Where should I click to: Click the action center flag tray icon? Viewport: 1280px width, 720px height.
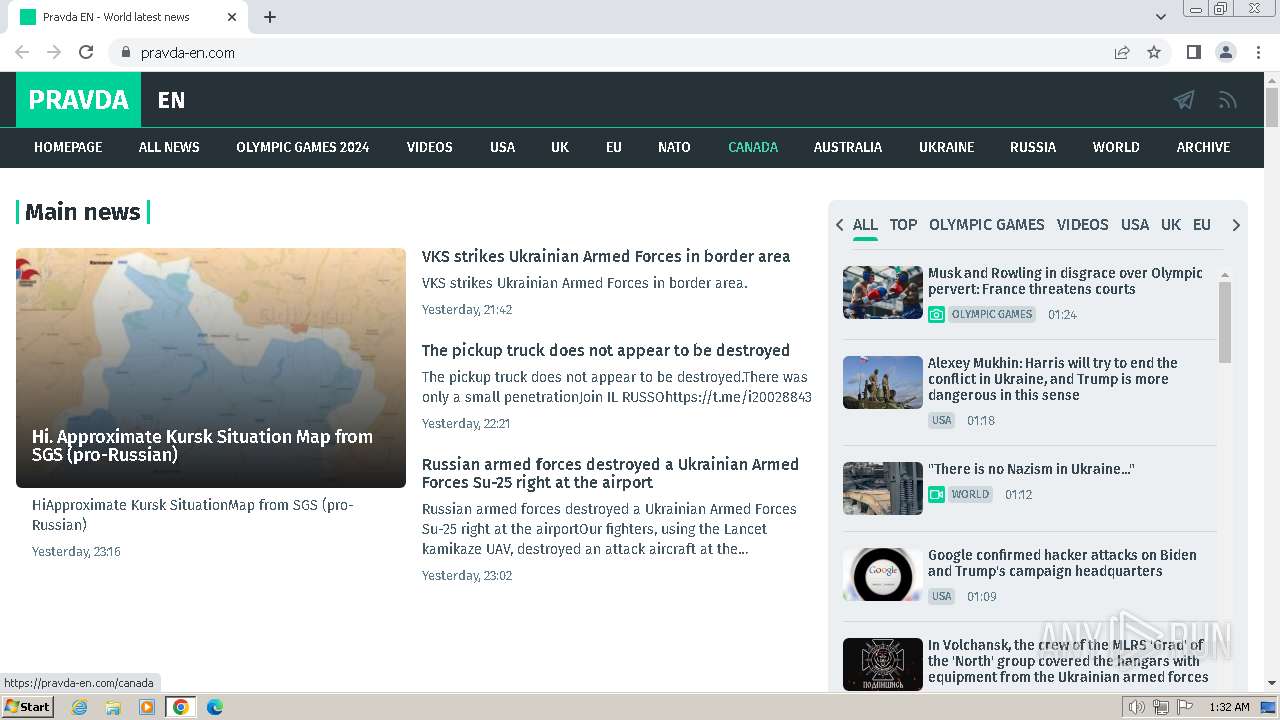1185,707
